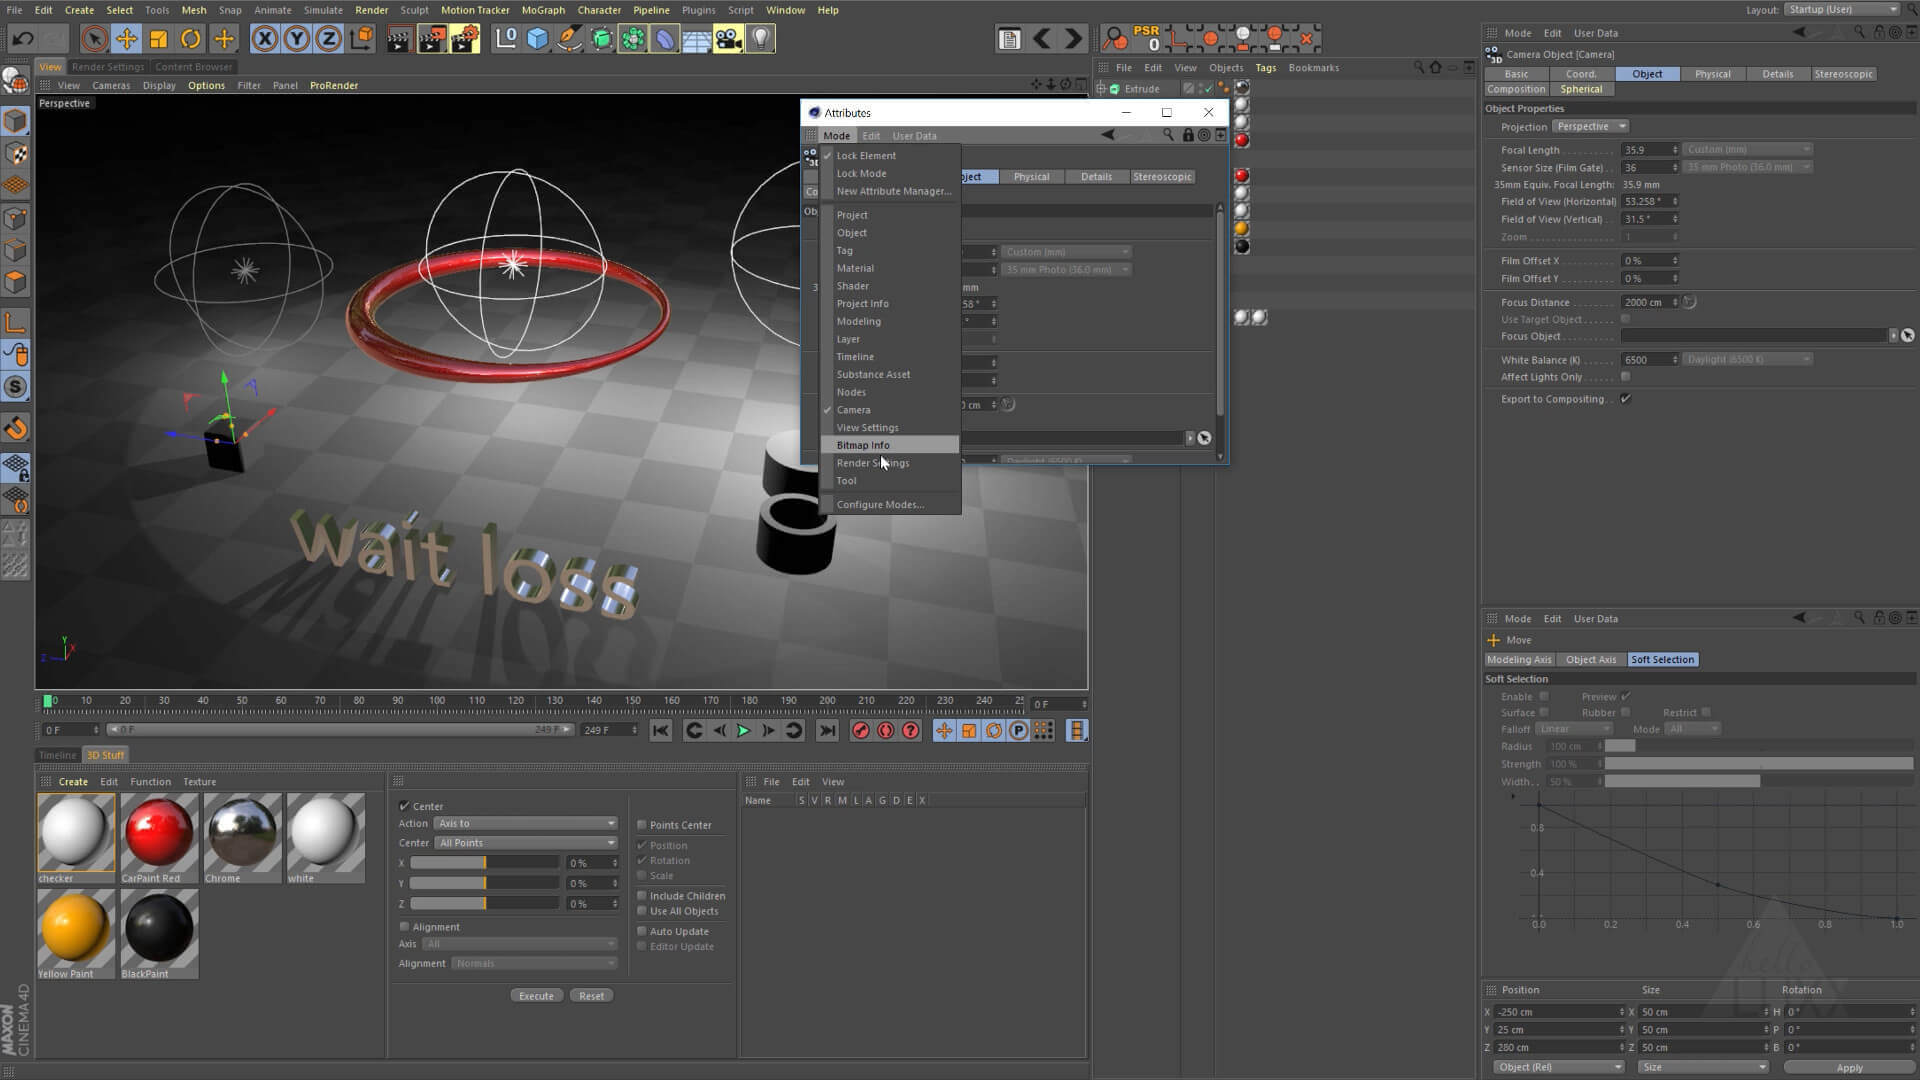The height and width of the screenshot is (1080, 1920).
Task: Click the Record Active Objects button
Action: coord(860,731)
